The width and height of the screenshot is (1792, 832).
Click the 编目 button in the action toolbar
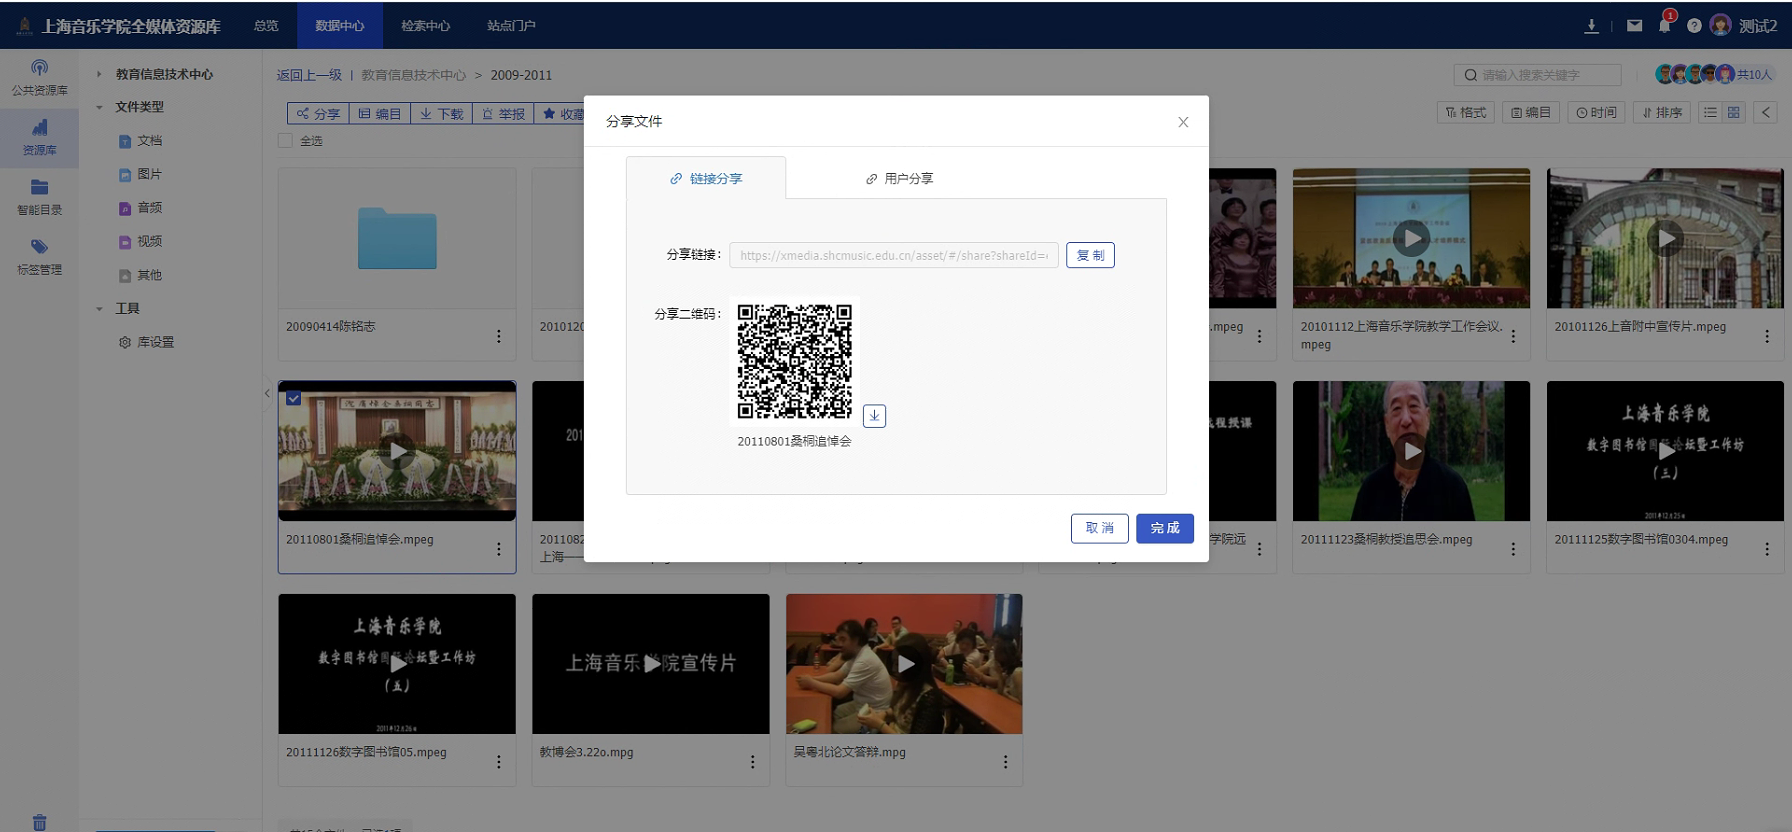[x=379, y=114]
